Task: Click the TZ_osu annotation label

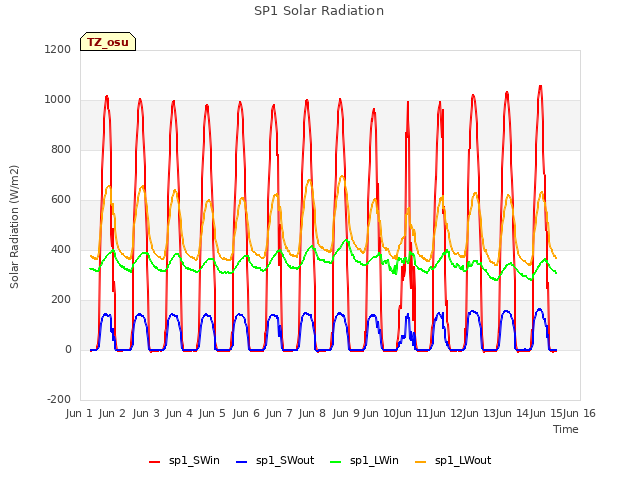Action: click(108, 42)
